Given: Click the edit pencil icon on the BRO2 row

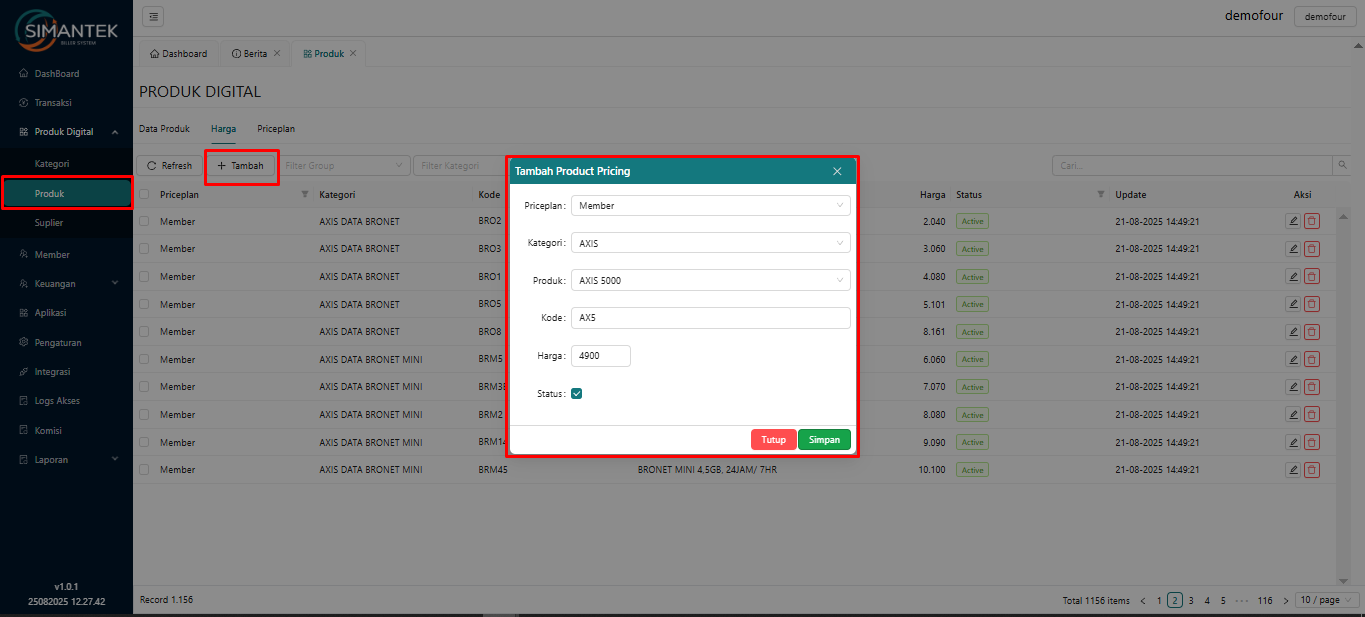Looking at the screenshot, I should click(1292, 221).
